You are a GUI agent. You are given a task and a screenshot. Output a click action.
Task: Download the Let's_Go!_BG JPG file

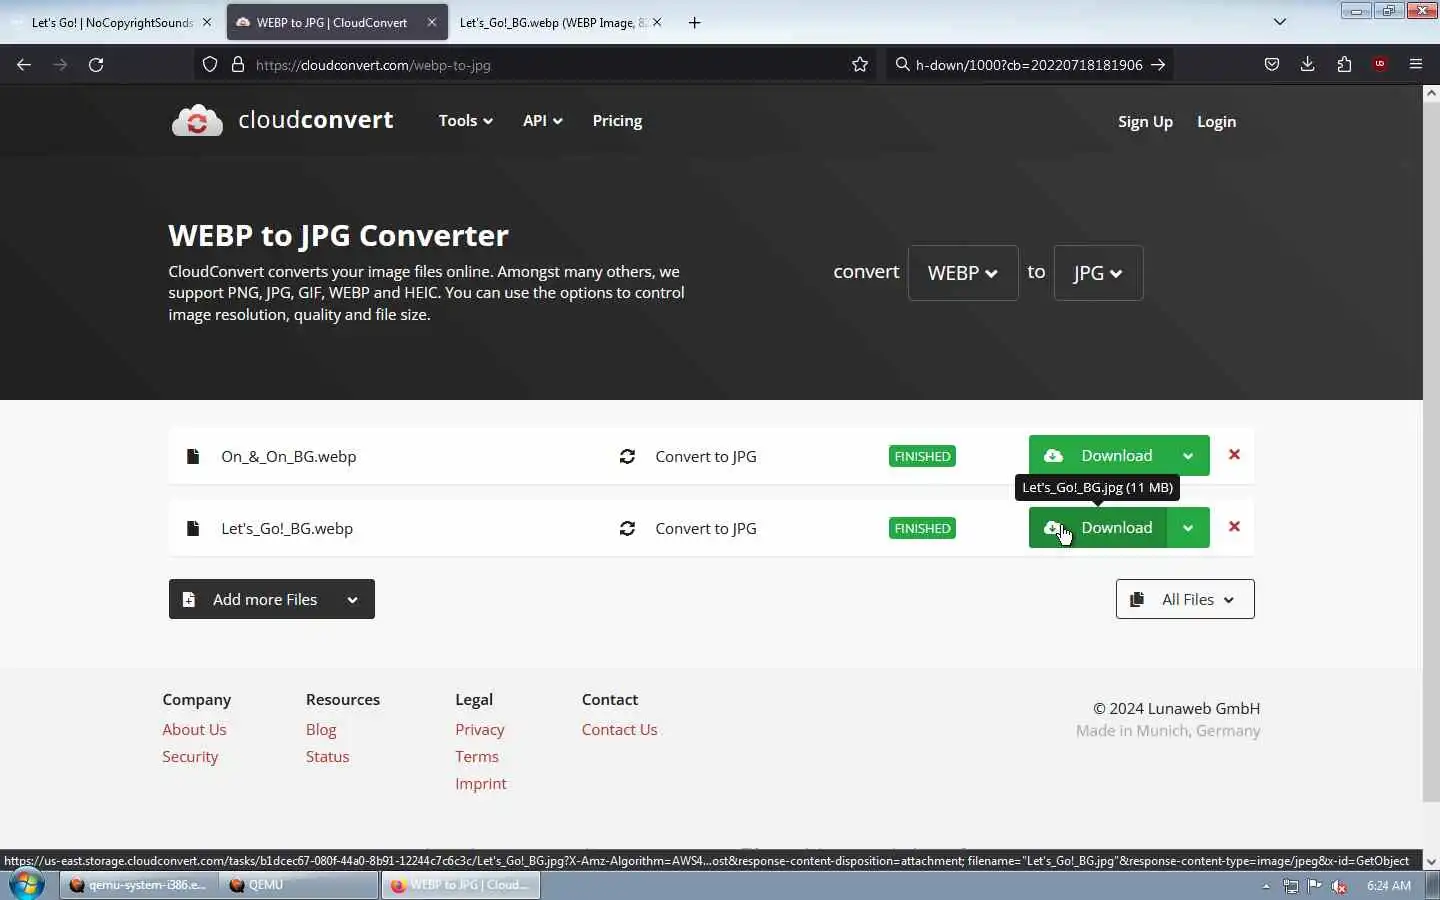1098,528
